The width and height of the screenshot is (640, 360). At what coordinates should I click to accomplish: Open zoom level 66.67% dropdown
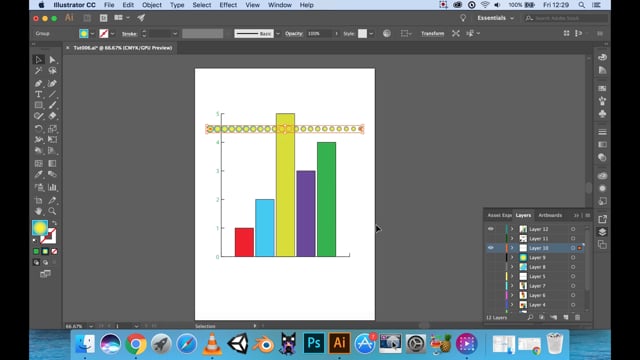pos(91,326)
